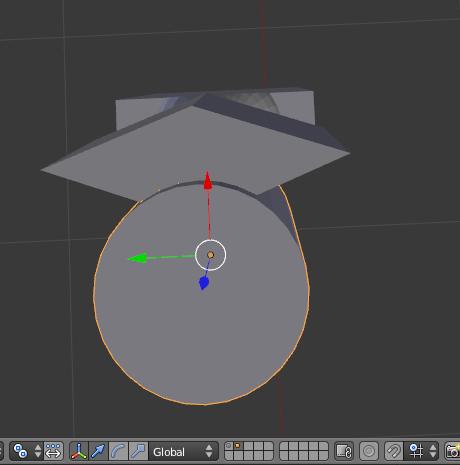Screen dimensions: 460x465
Task: Open the snap element type dropdown
Action: coord(423,451)
